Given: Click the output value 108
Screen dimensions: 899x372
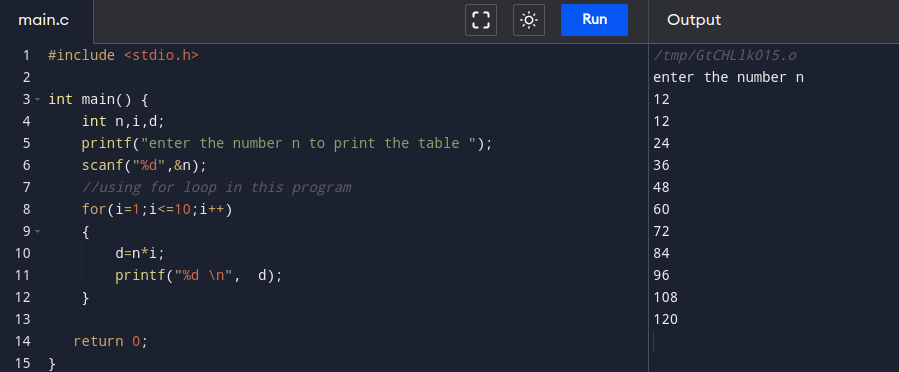Looking at the screenshot, I should click(x=665, y=297).
